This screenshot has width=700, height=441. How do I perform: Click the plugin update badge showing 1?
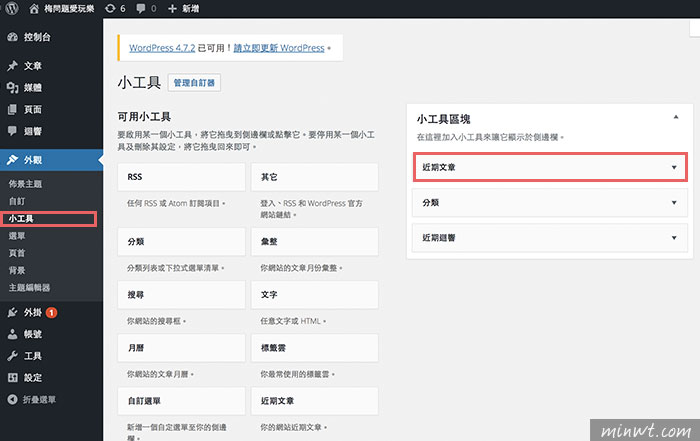(51, 312)
